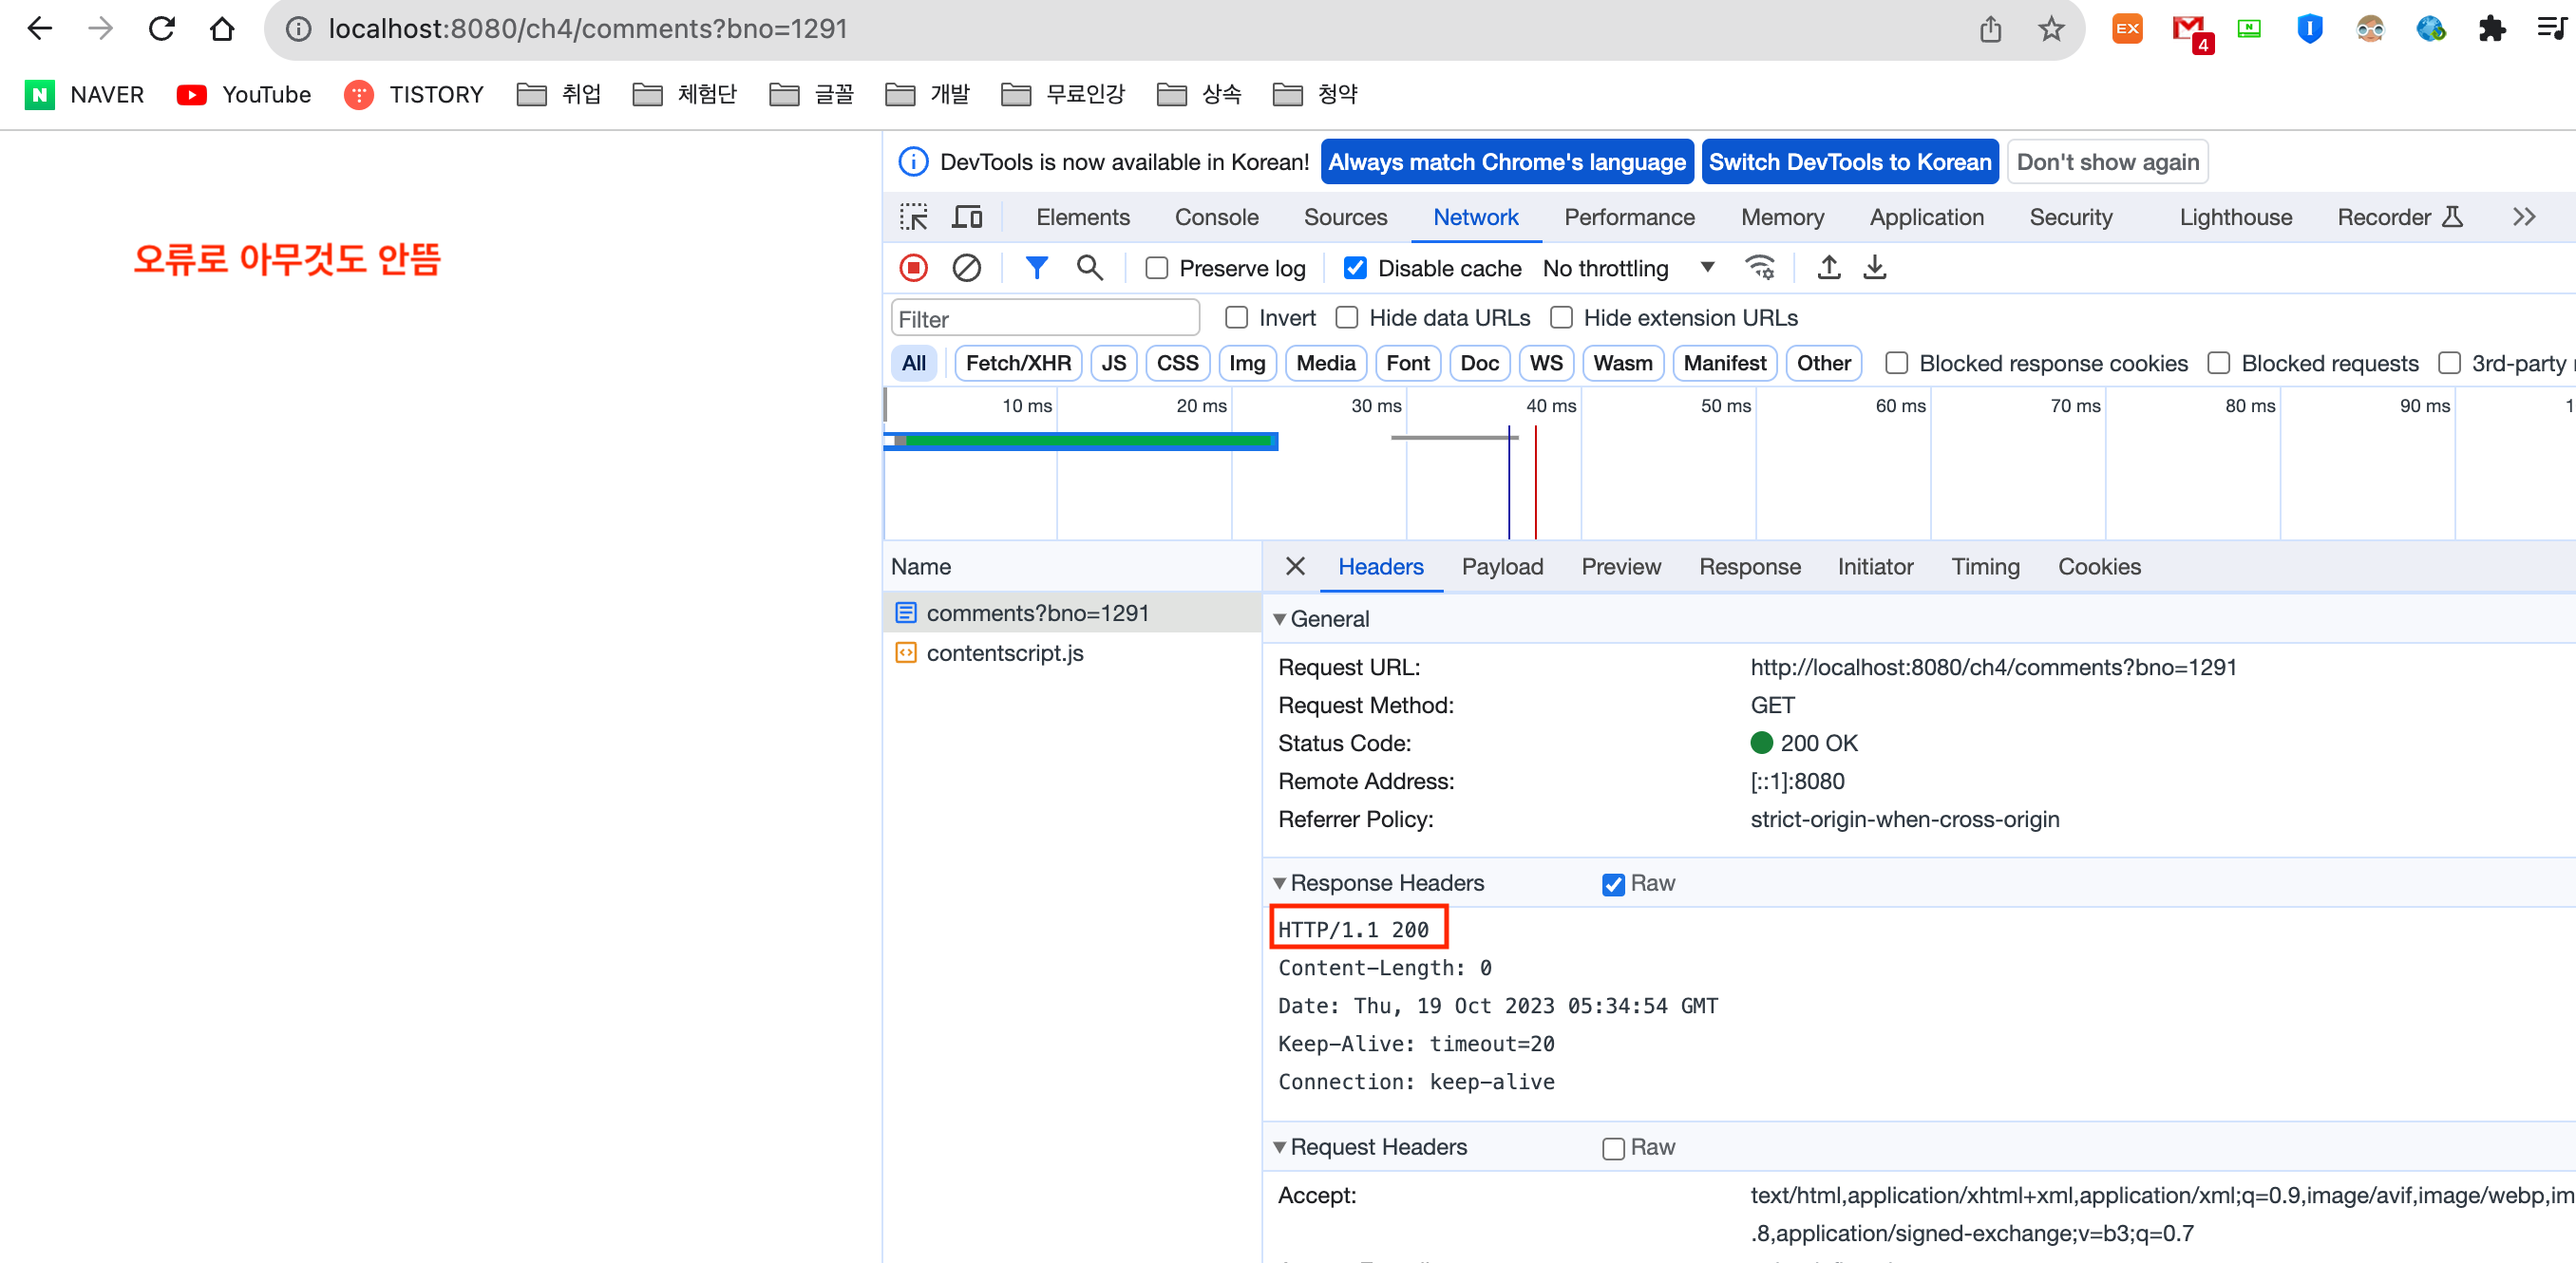Uncheck the Disable cache checkbox
2576x1263 pixels.
[1355, 268]
